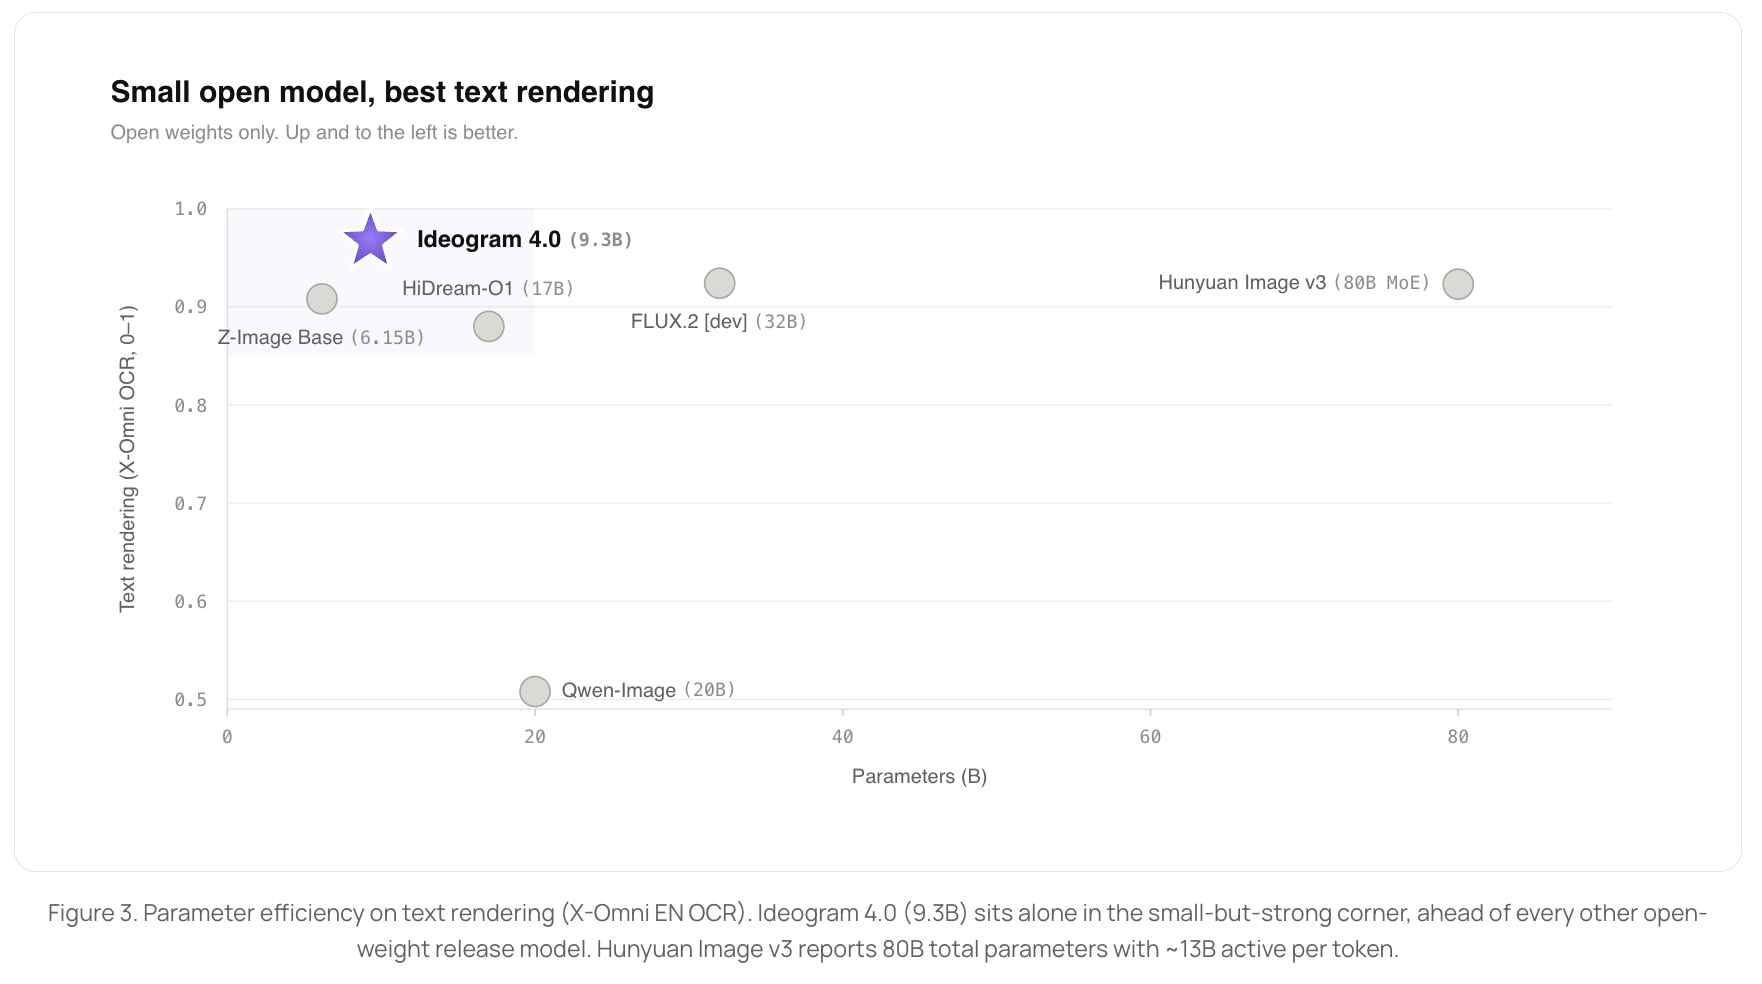Click the HiDream-O1 (17B) label
The image size is (1762, 984).
pyautogui.click(x=488, y=289)
